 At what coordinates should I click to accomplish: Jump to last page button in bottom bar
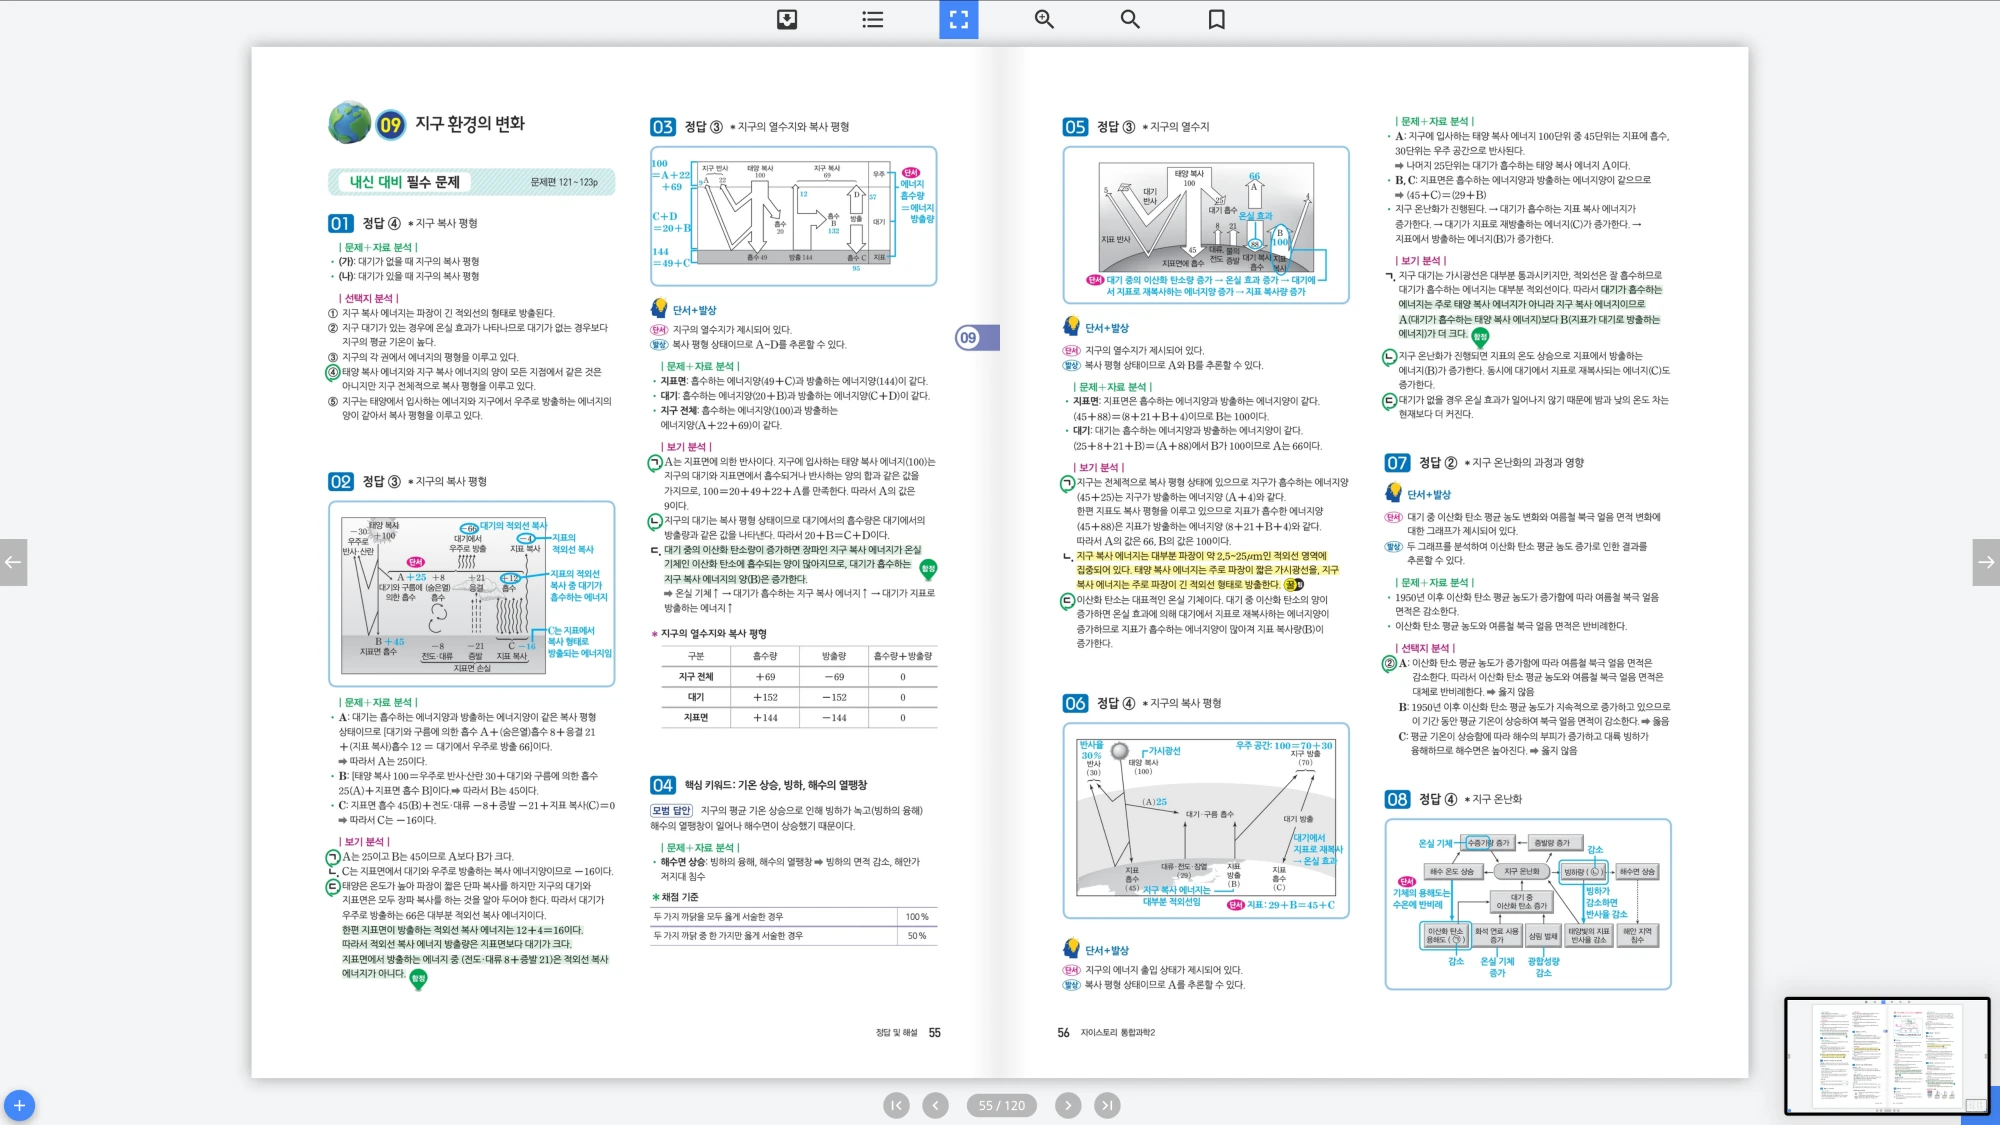point(1106,1105)
